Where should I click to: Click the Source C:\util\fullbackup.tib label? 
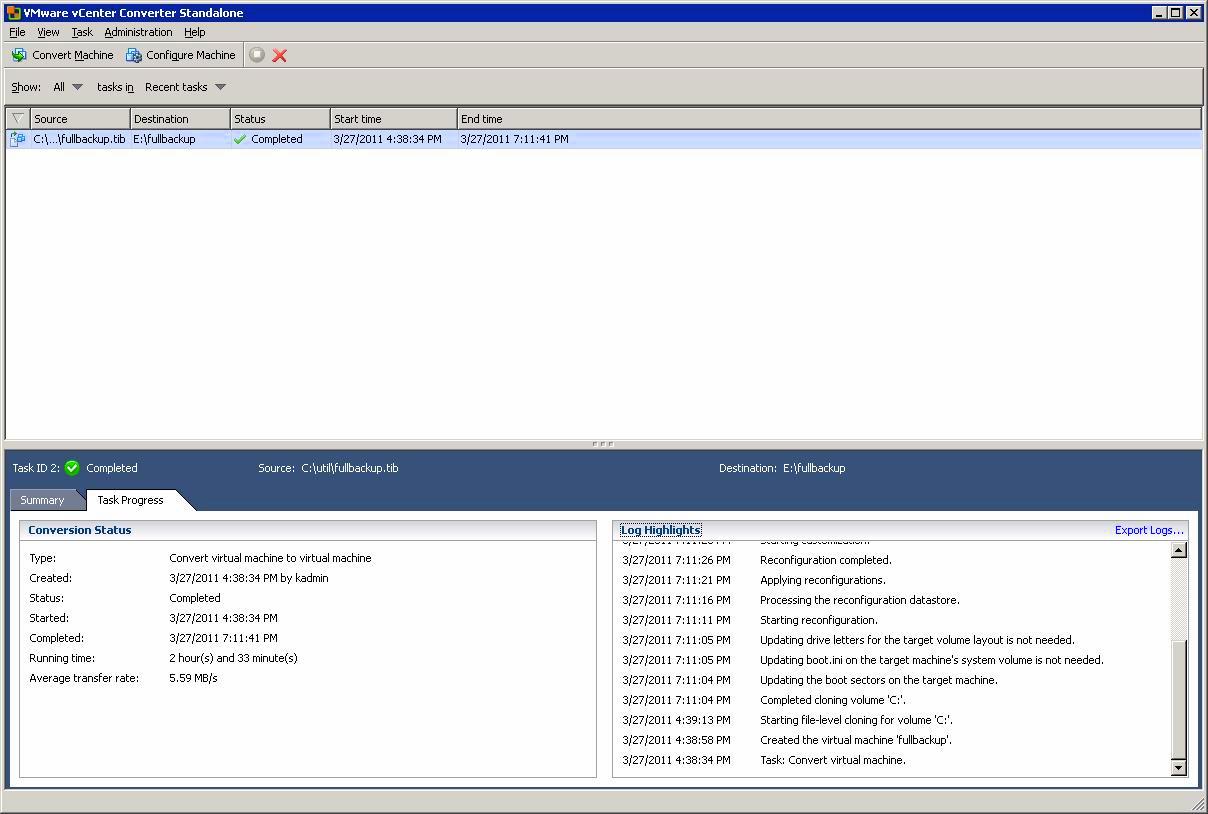(x=328, y=468)
